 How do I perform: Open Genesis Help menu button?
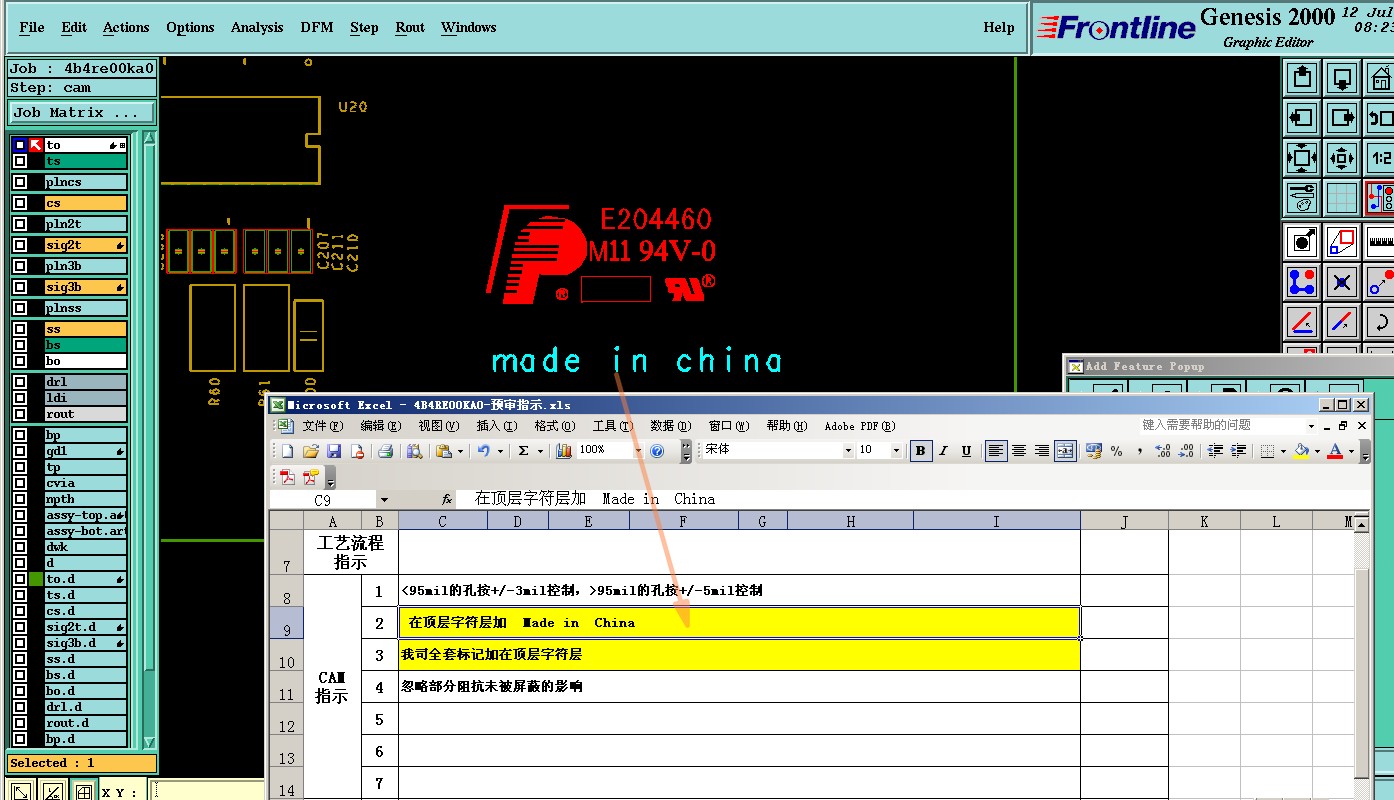[998, 27]
